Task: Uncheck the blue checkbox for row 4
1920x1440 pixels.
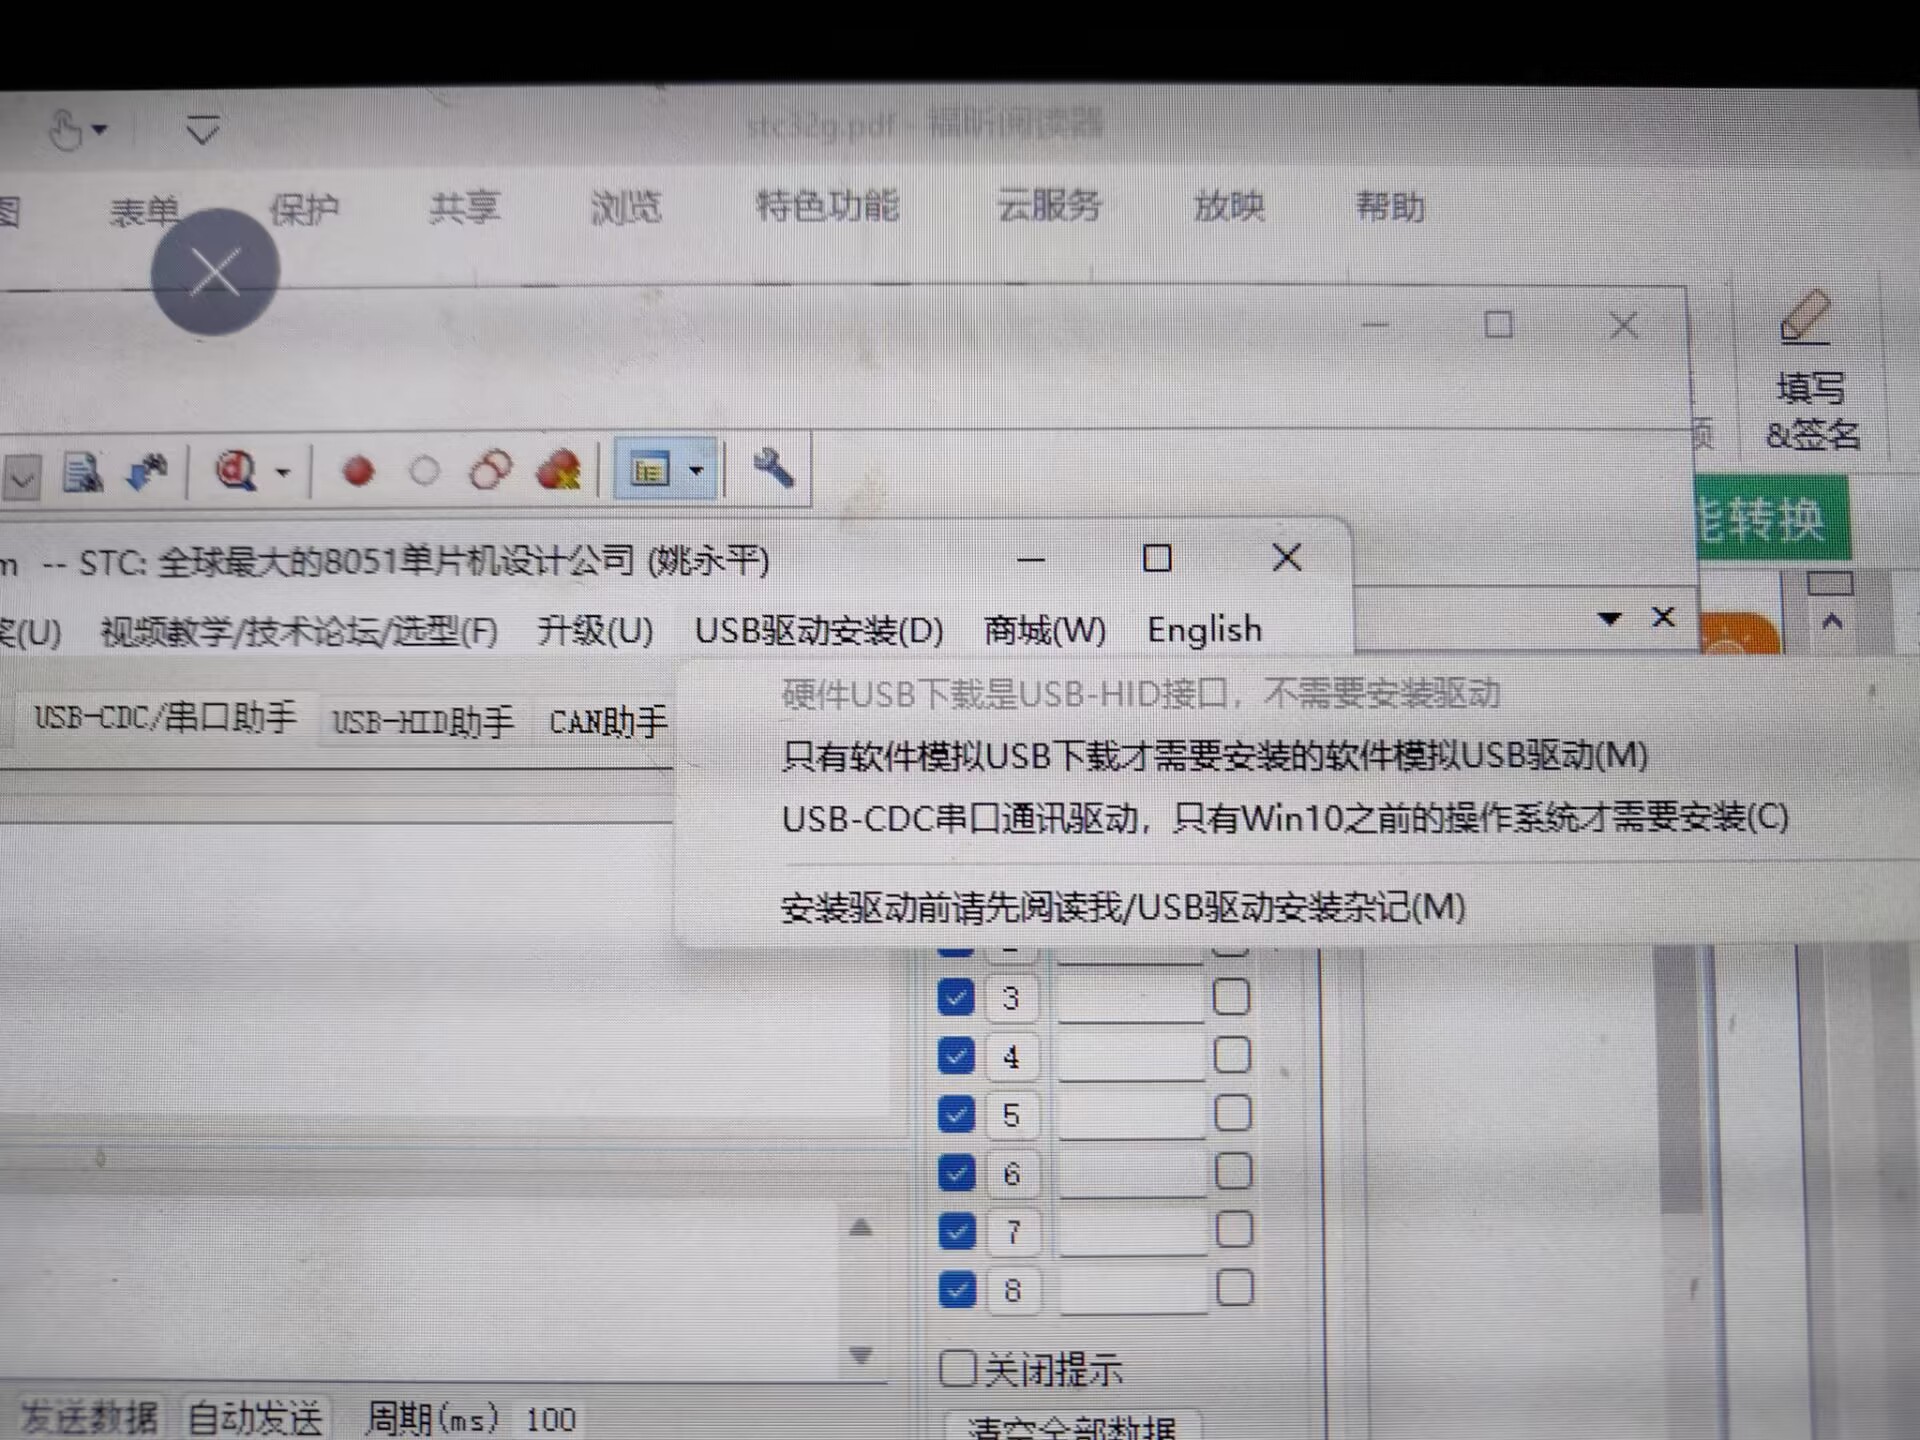Action: coord(956,1055)
